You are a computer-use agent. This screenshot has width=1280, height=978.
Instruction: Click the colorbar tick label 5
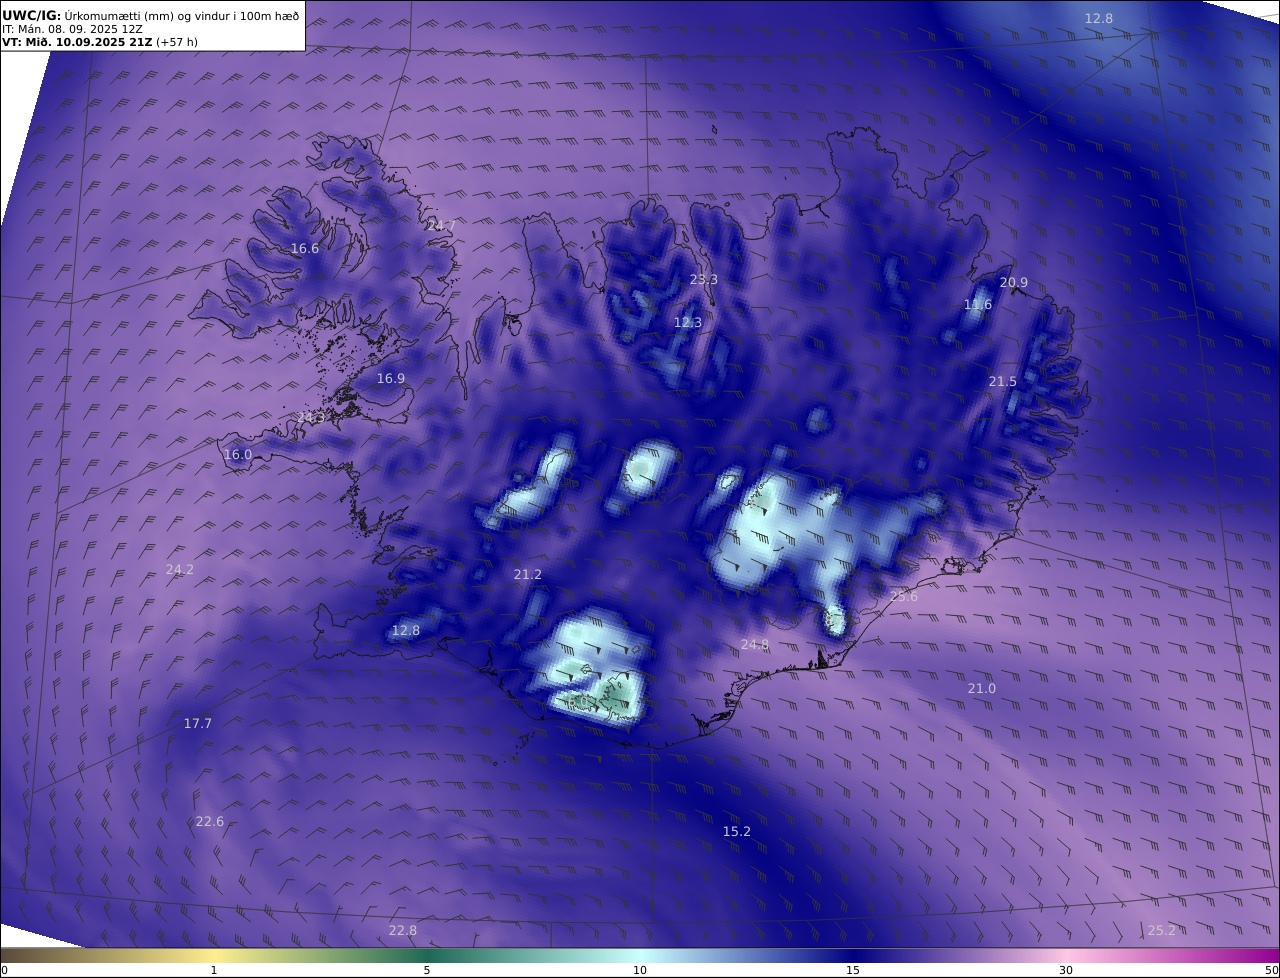point(427,970)
